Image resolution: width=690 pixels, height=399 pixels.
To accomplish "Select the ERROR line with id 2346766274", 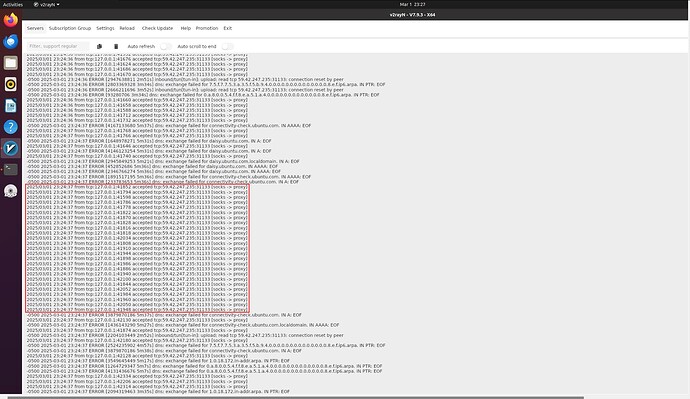I will (x=154, y=172).
